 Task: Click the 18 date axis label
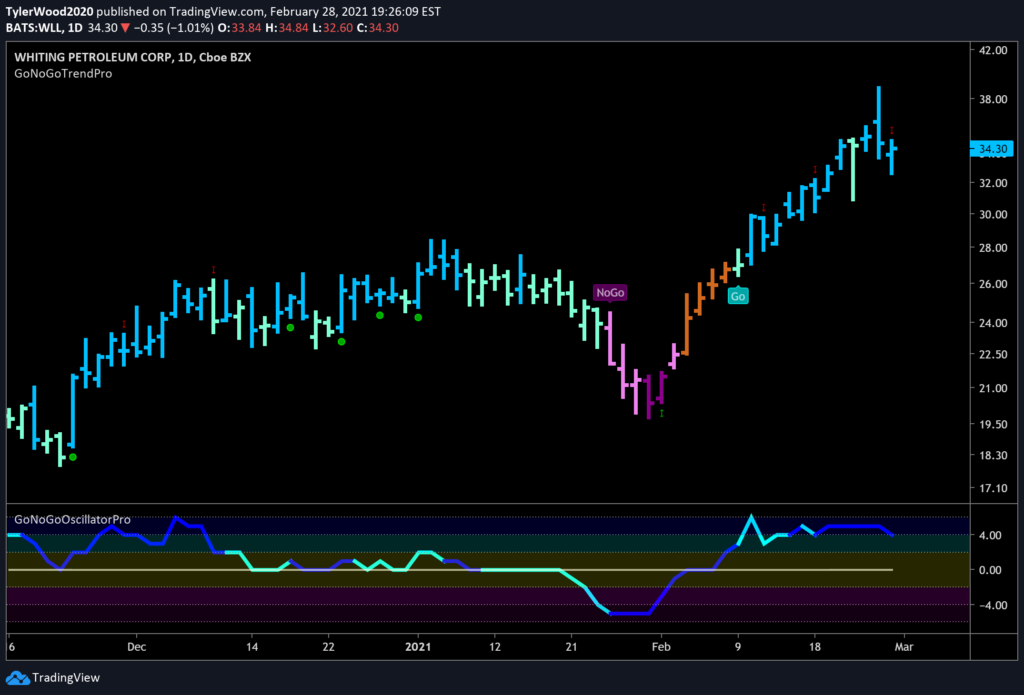click(814, 647)
